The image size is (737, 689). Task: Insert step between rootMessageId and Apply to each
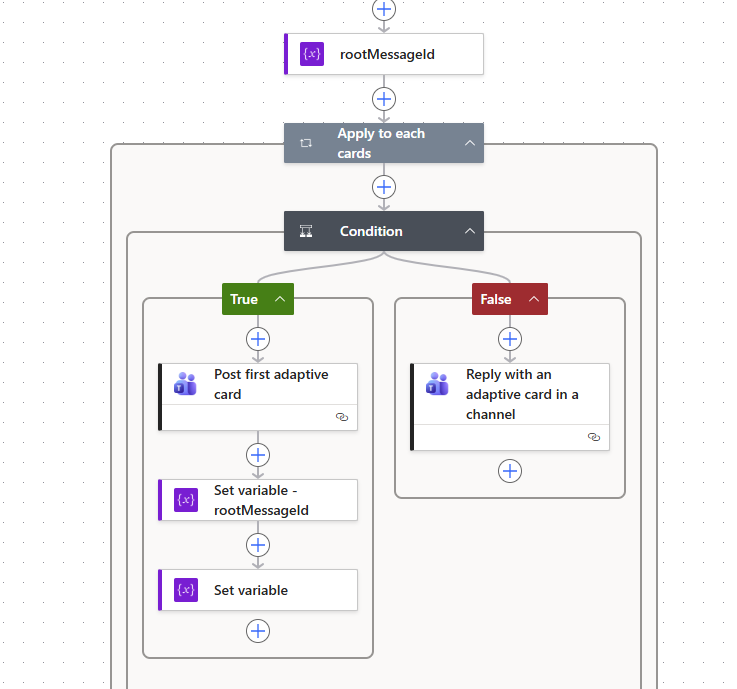tap(384, 99)
